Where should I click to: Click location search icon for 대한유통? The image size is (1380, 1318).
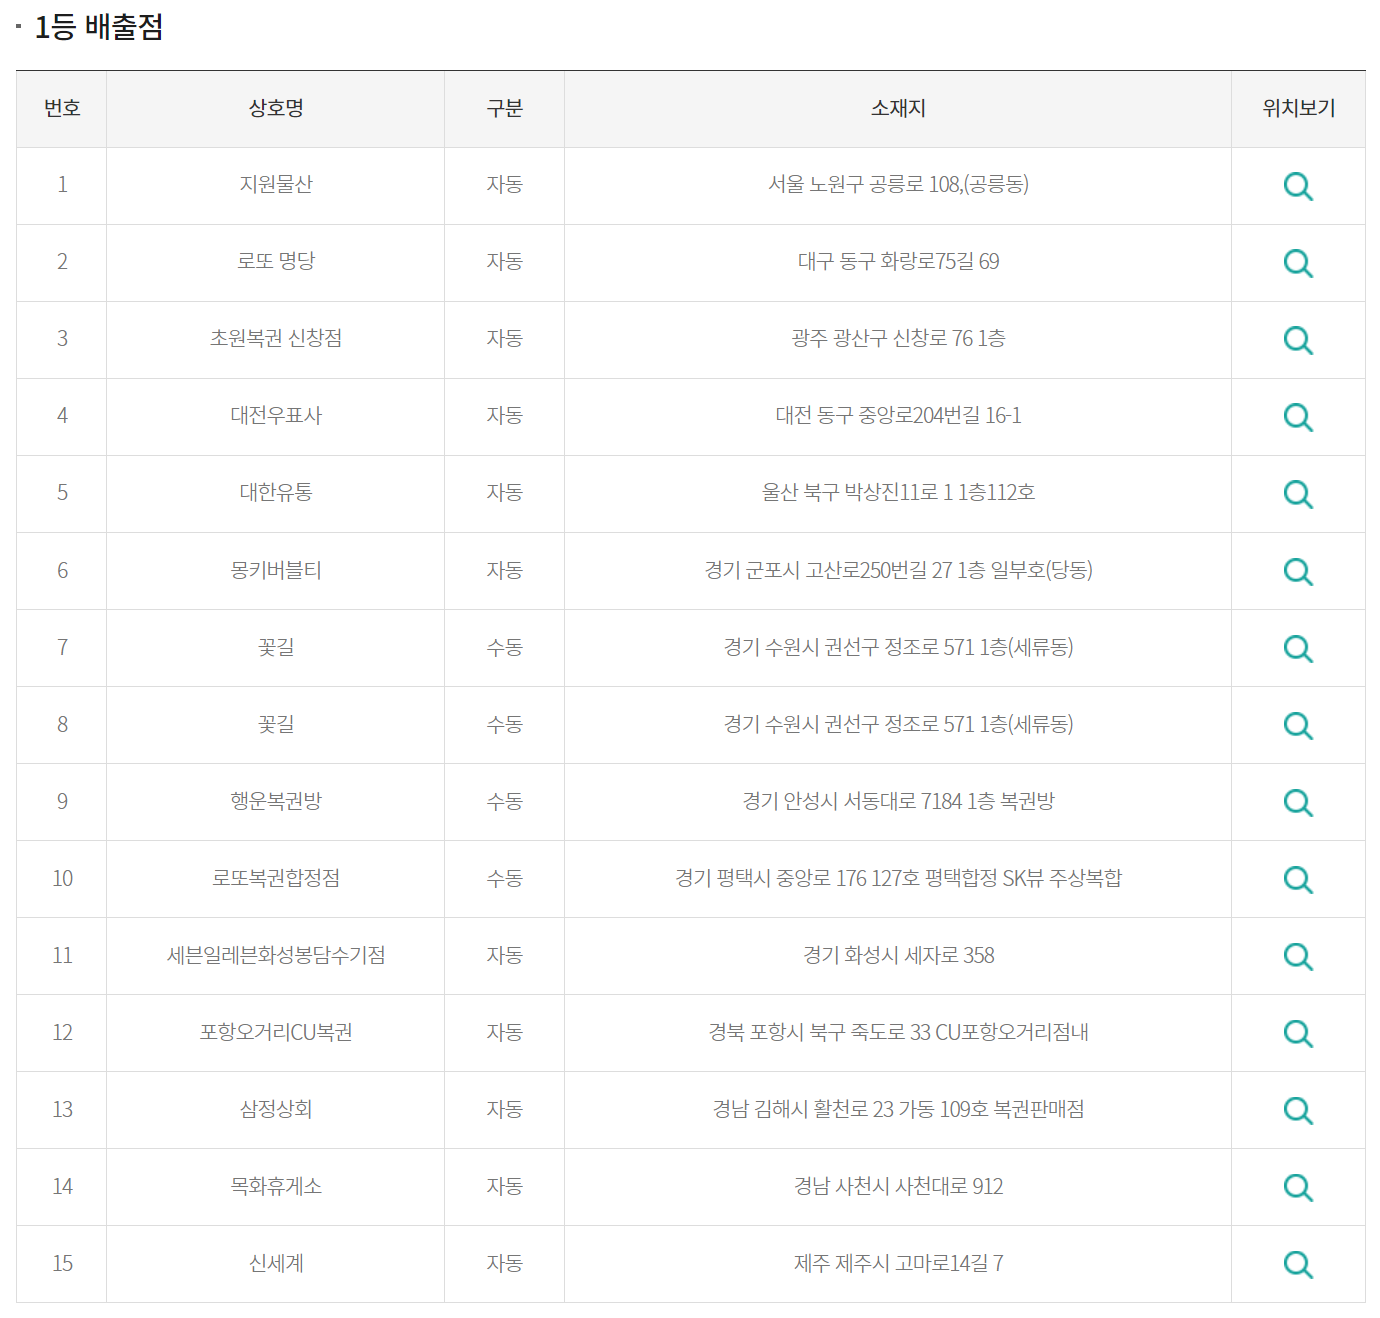pyautogui.click(x=1297, y=494)
